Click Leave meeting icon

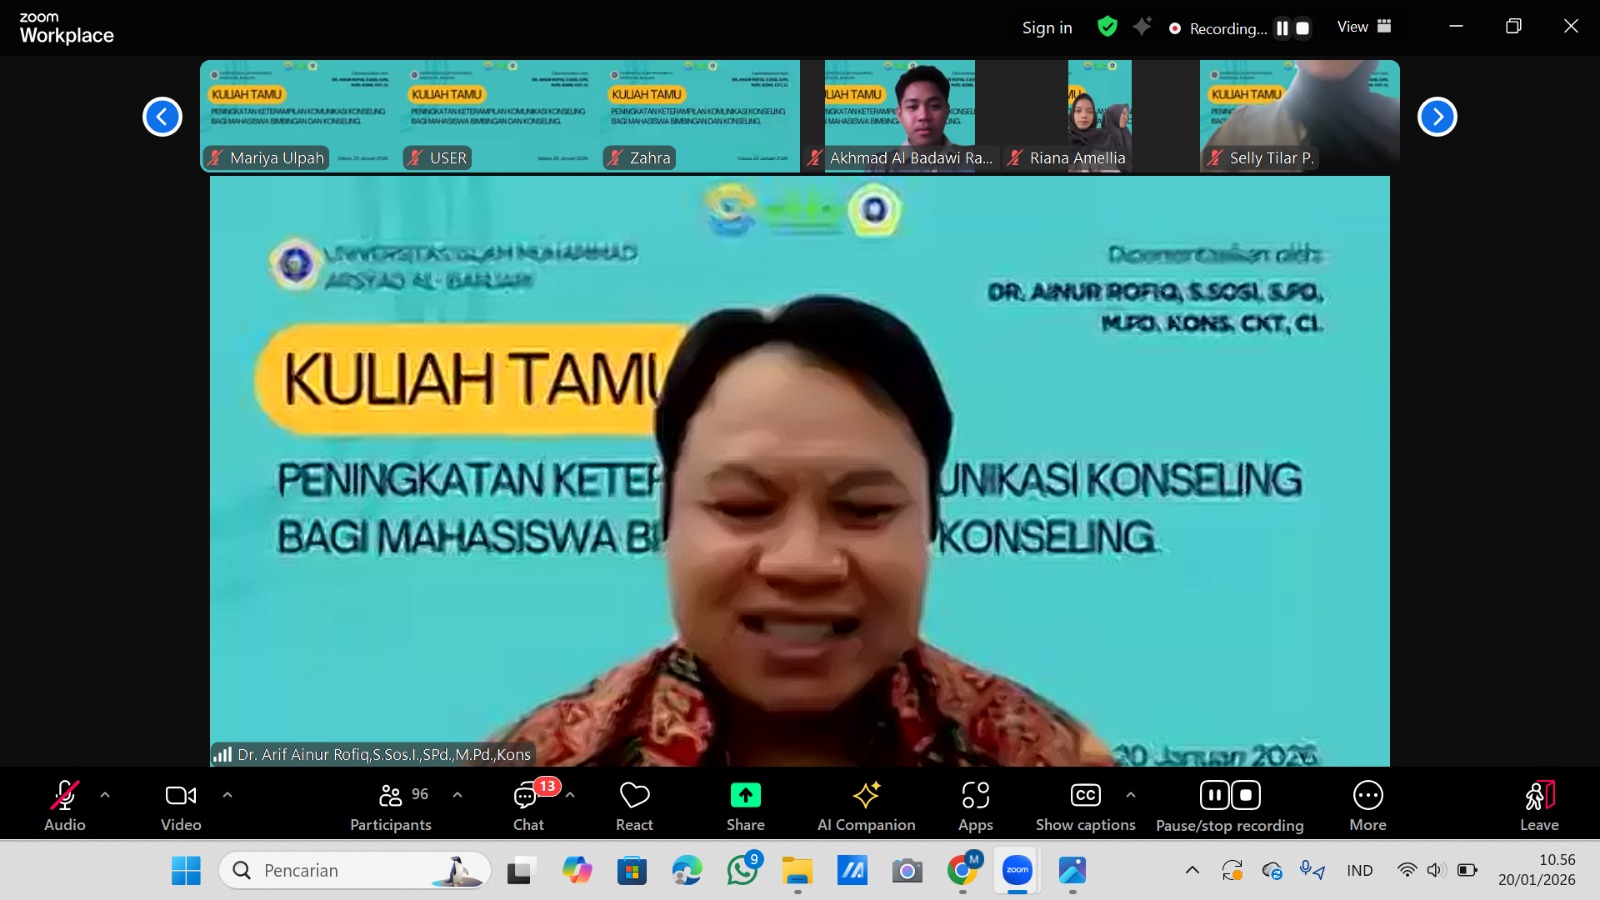1539,796
